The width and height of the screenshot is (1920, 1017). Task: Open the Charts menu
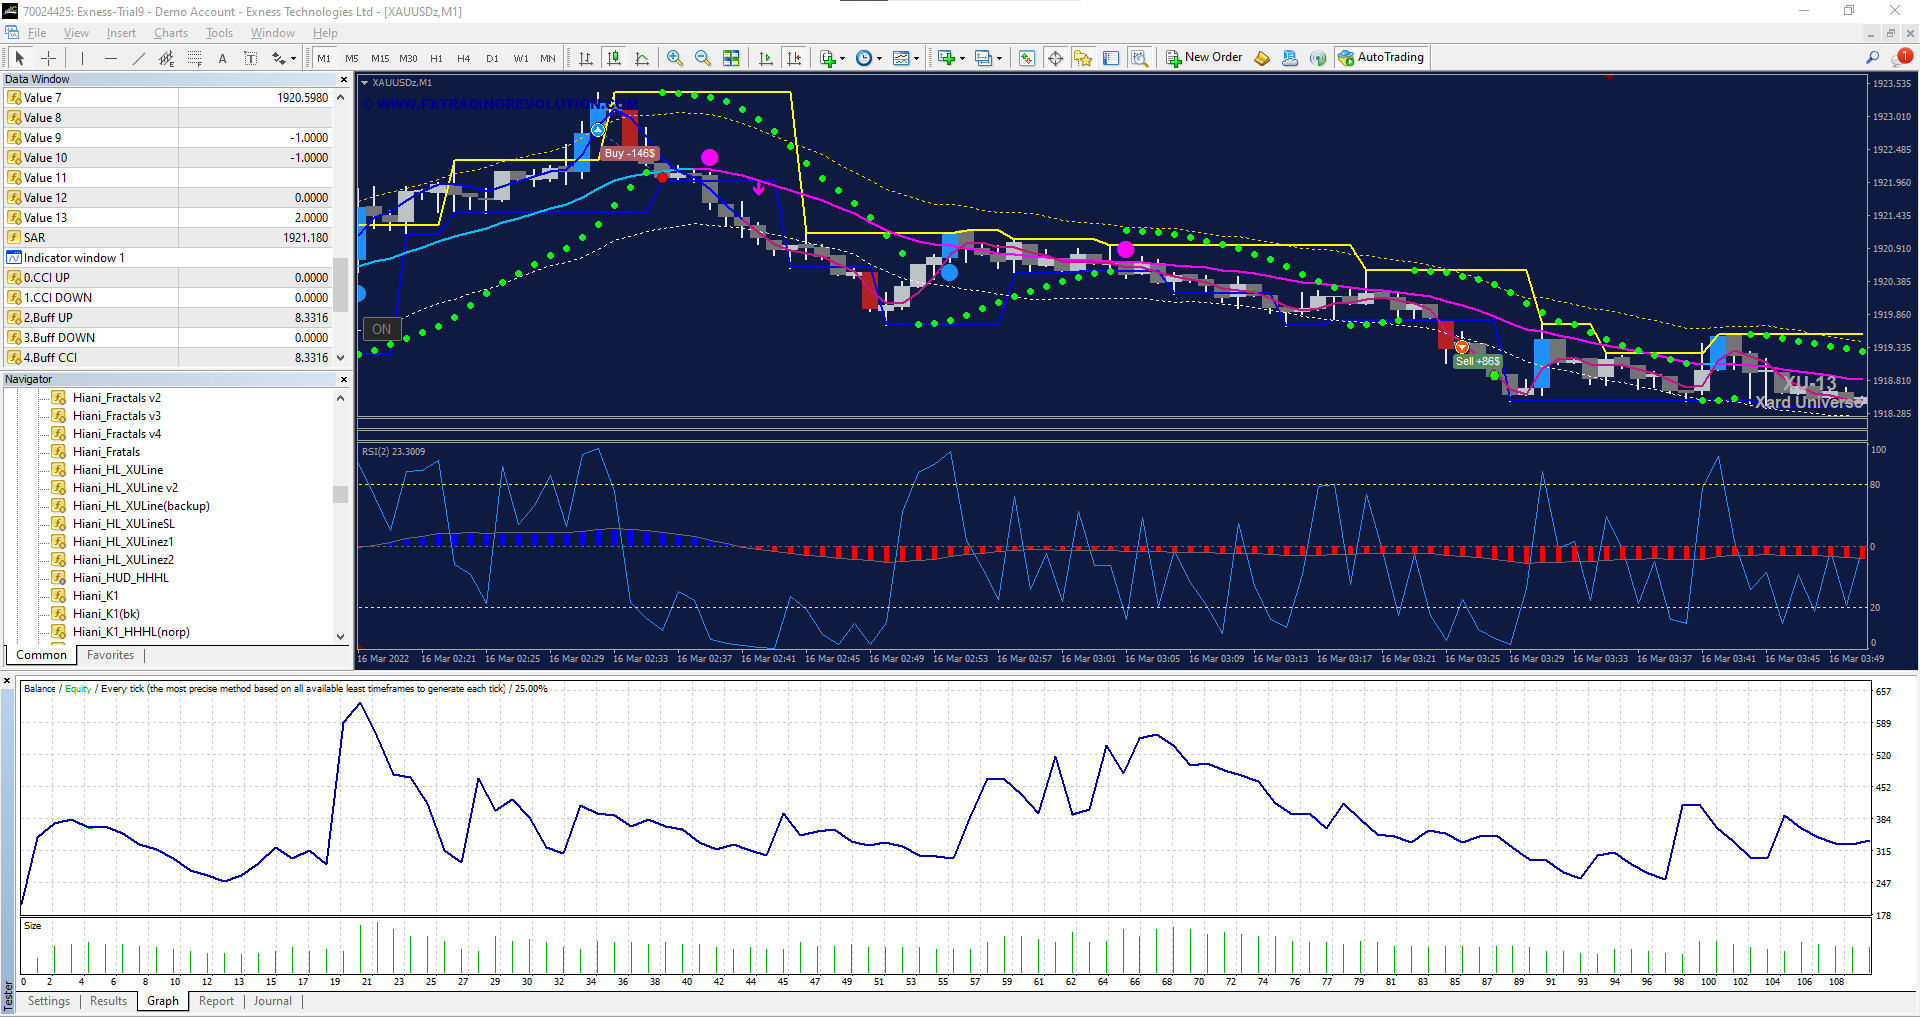170,33
